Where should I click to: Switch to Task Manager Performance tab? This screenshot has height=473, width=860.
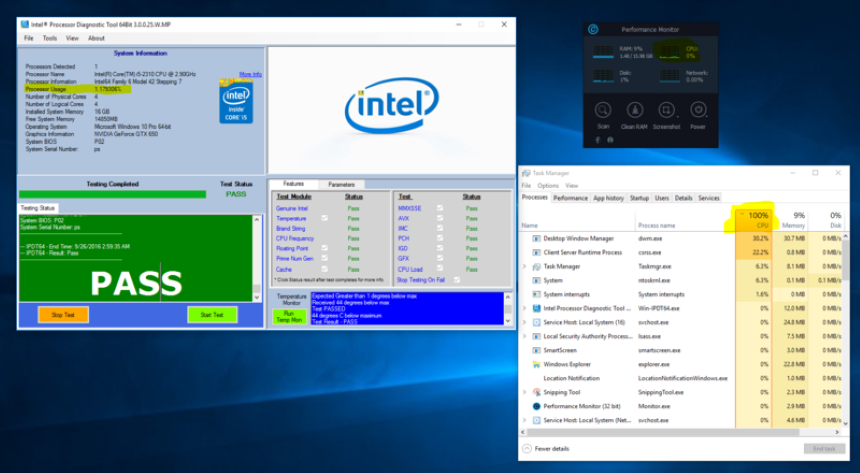tap(570, 198)
